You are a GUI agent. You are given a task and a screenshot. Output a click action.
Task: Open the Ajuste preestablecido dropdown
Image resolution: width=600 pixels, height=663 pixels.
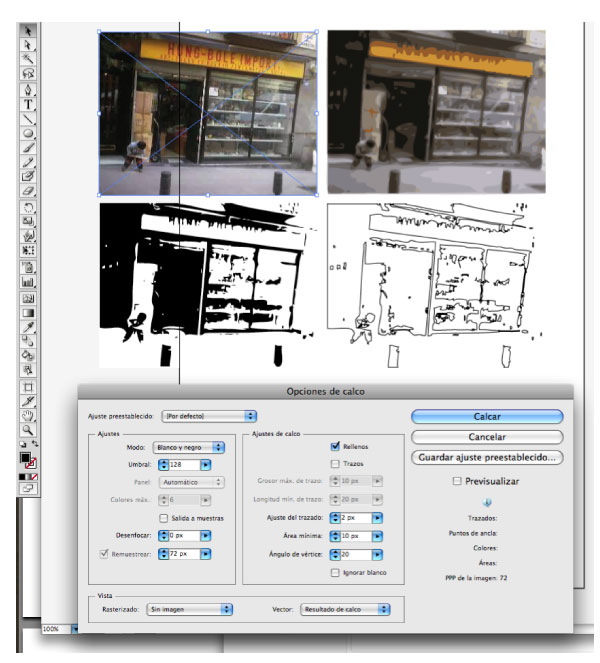point(209,416)
